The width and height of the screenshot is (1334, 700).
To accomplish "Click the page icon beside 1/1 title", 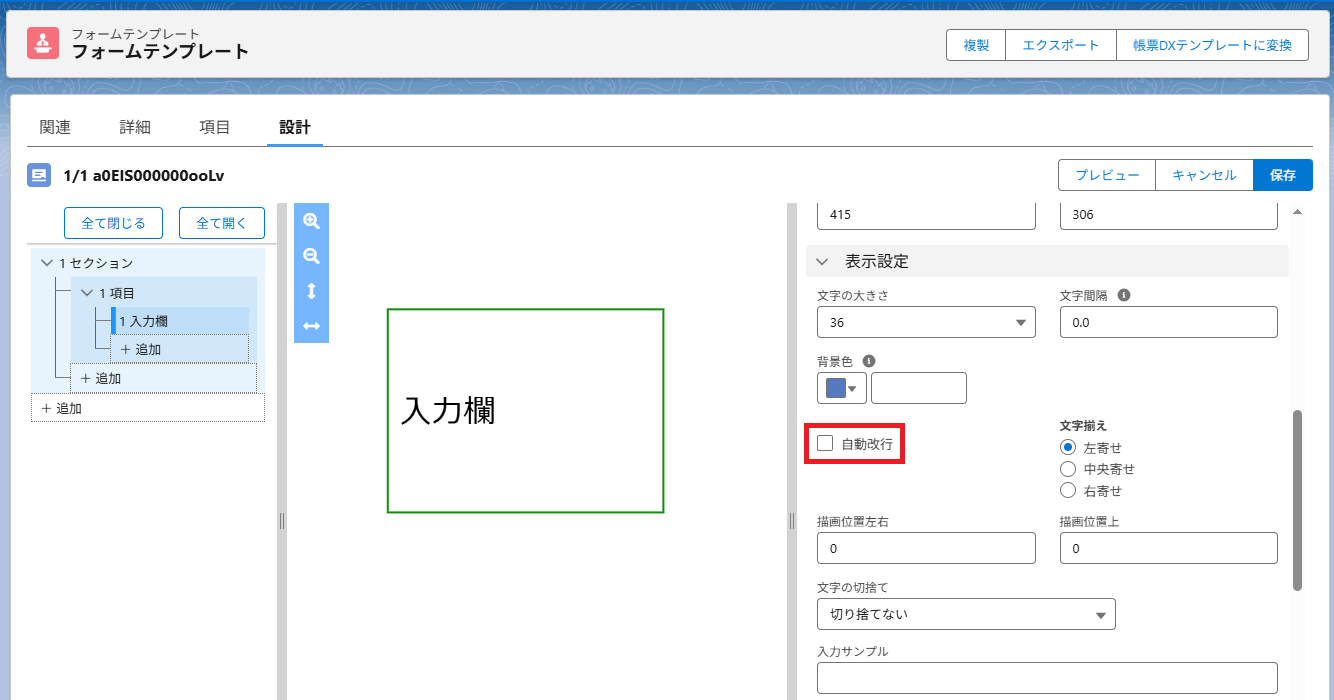I will coord(39,175).
